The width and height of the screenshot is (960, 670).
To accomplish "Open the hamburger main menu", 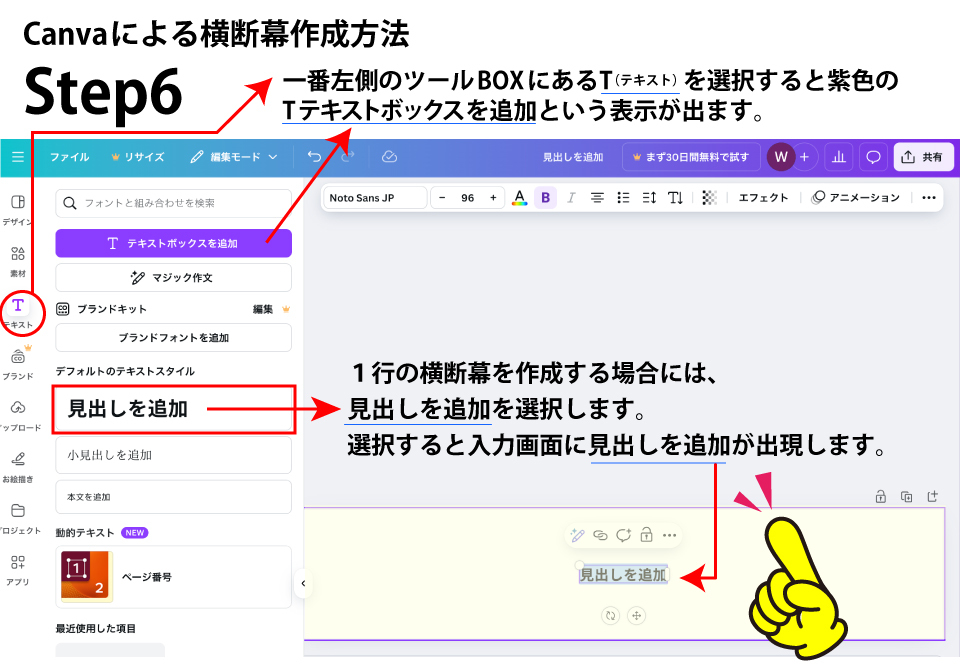I will point(18,157).
